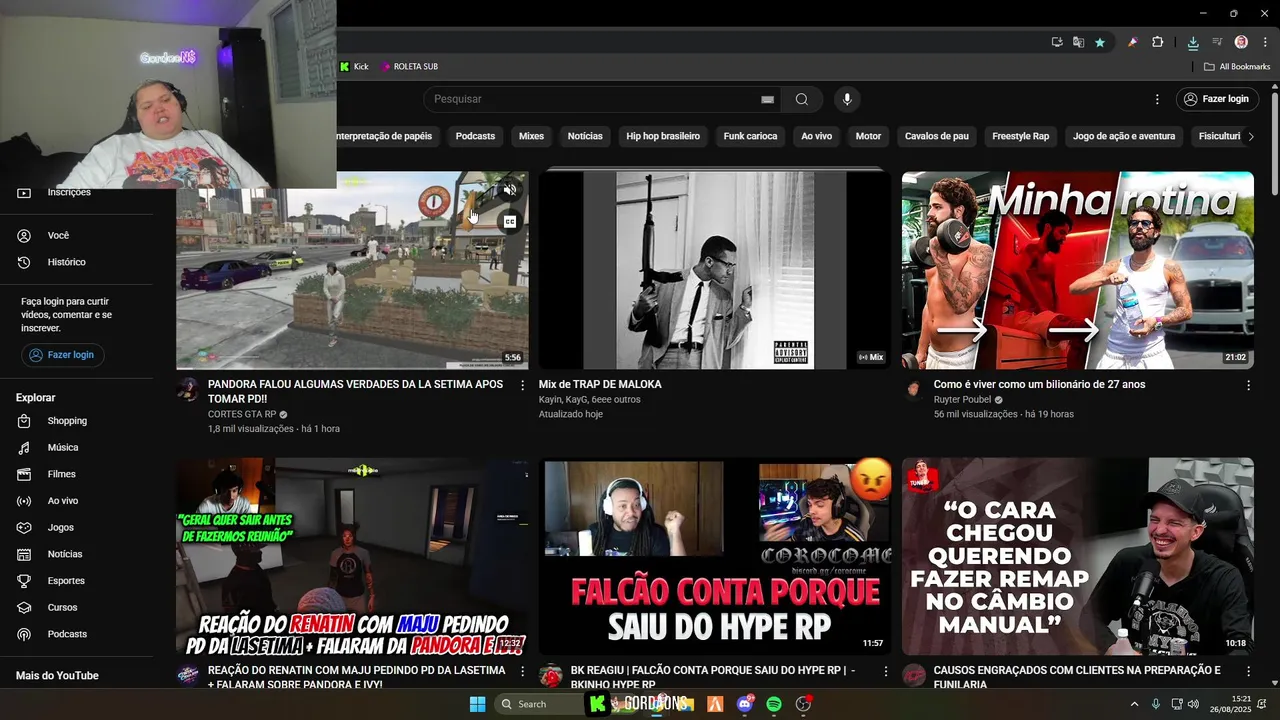Open the translate page icon

coord(1078,42)
